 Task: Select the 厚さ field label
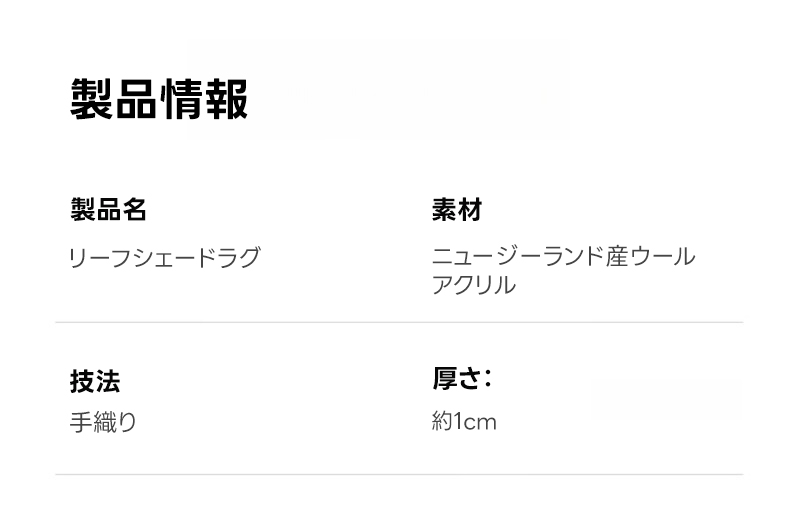pos(456,380)
